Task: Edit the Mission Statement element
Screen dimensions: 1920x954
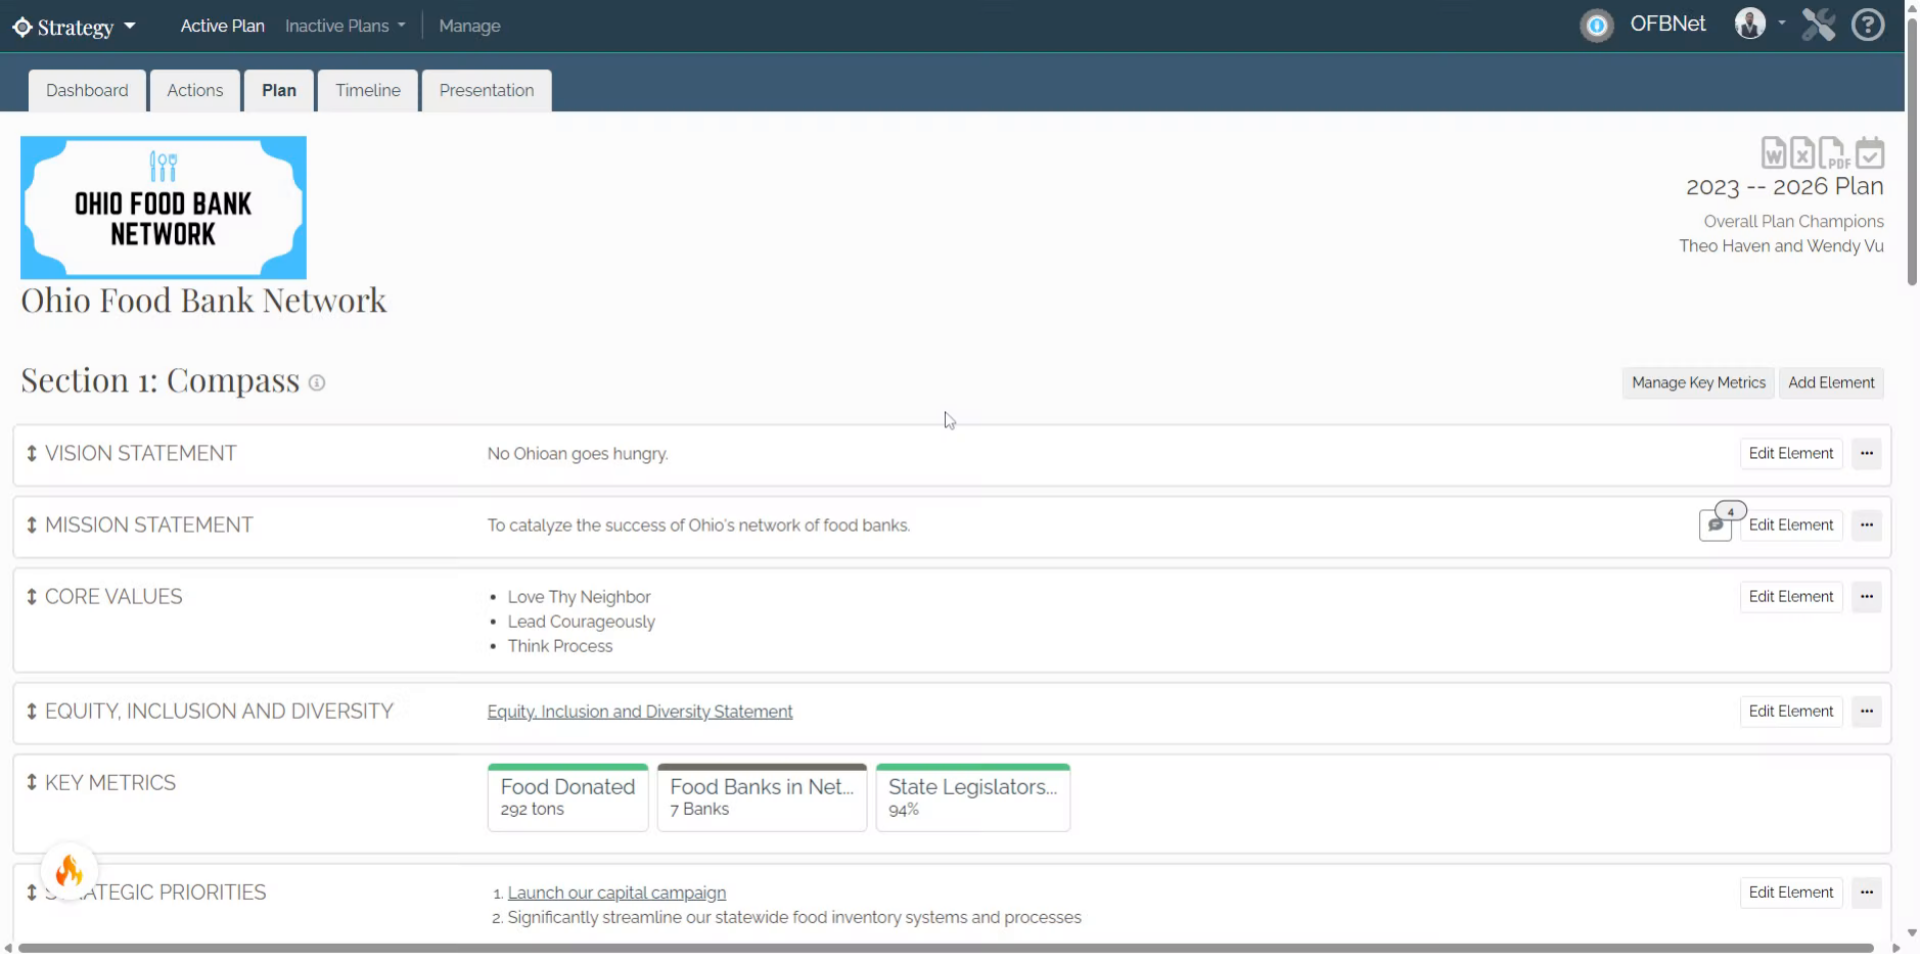Action: pyautogui.click(x=1791, y=525)
